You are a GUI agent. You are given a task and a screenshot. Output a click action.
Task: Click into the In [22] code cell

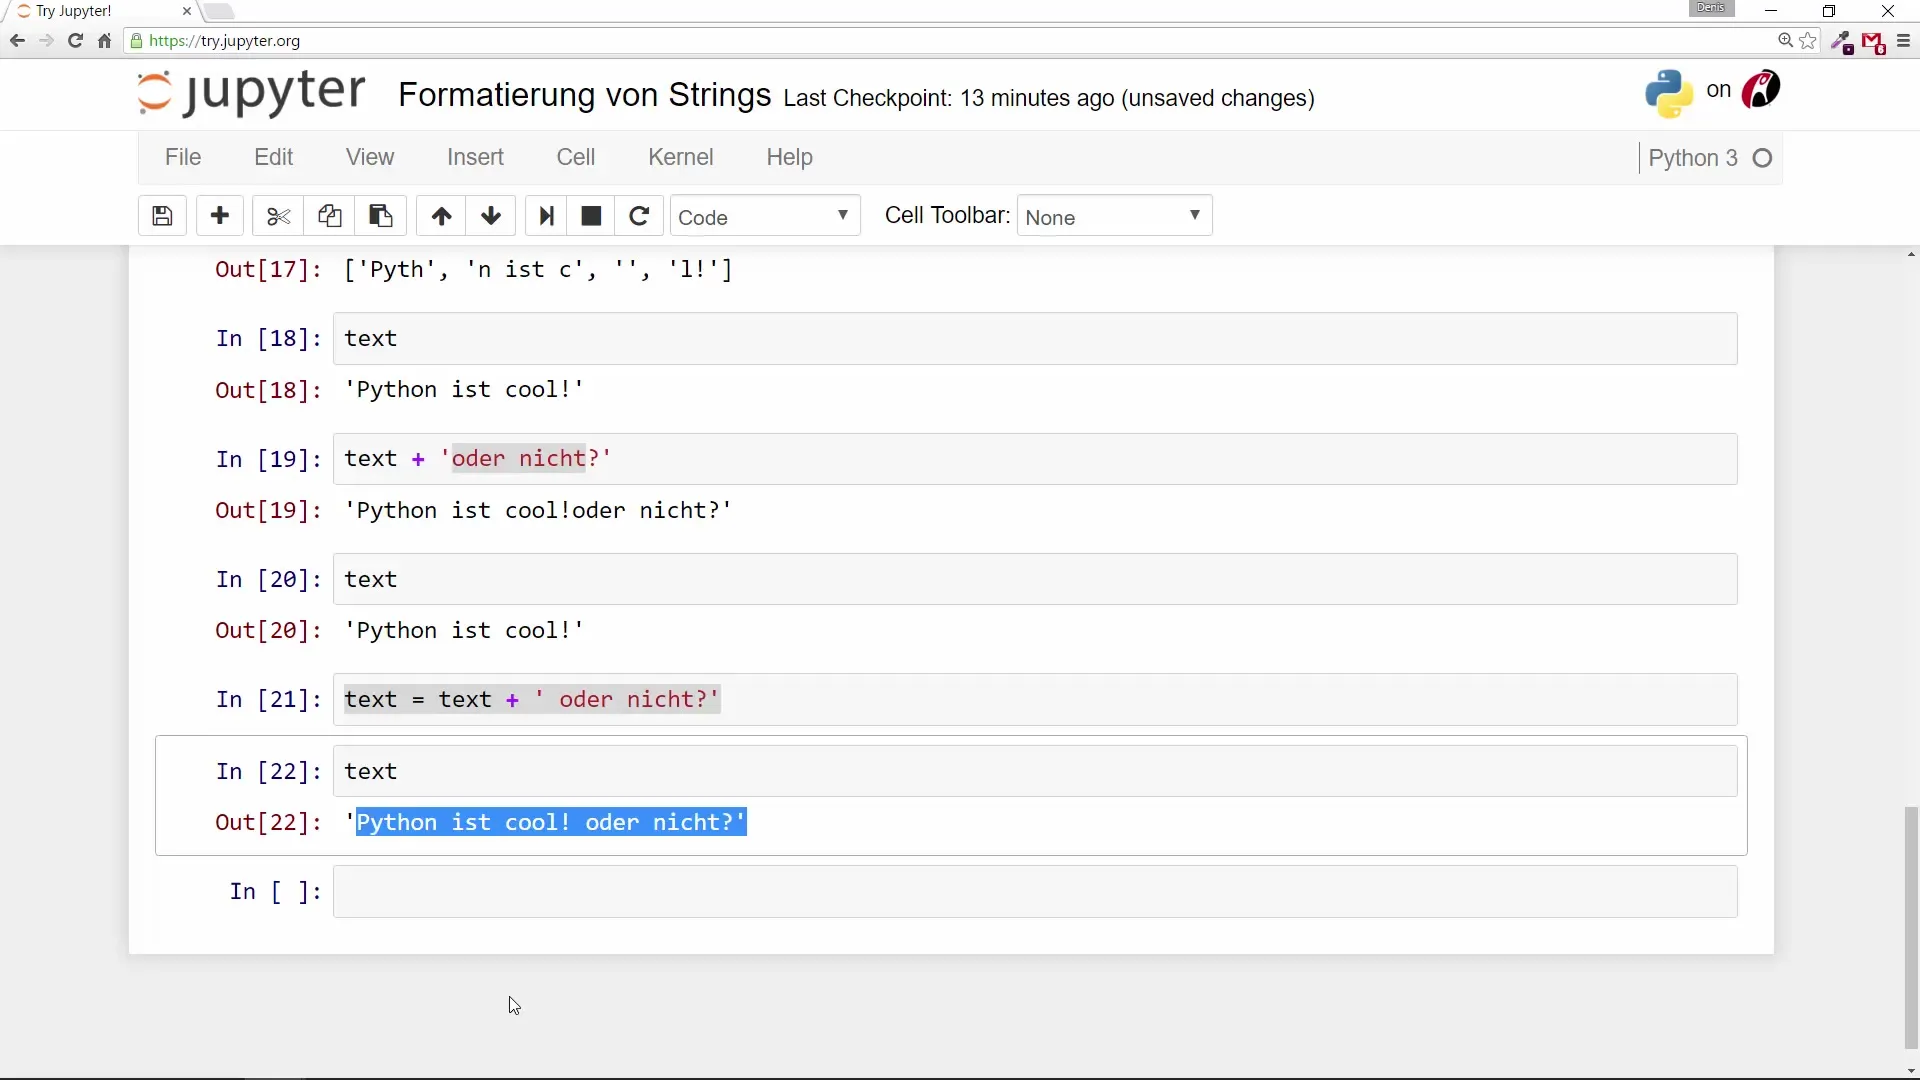[x=1035, y=771]
